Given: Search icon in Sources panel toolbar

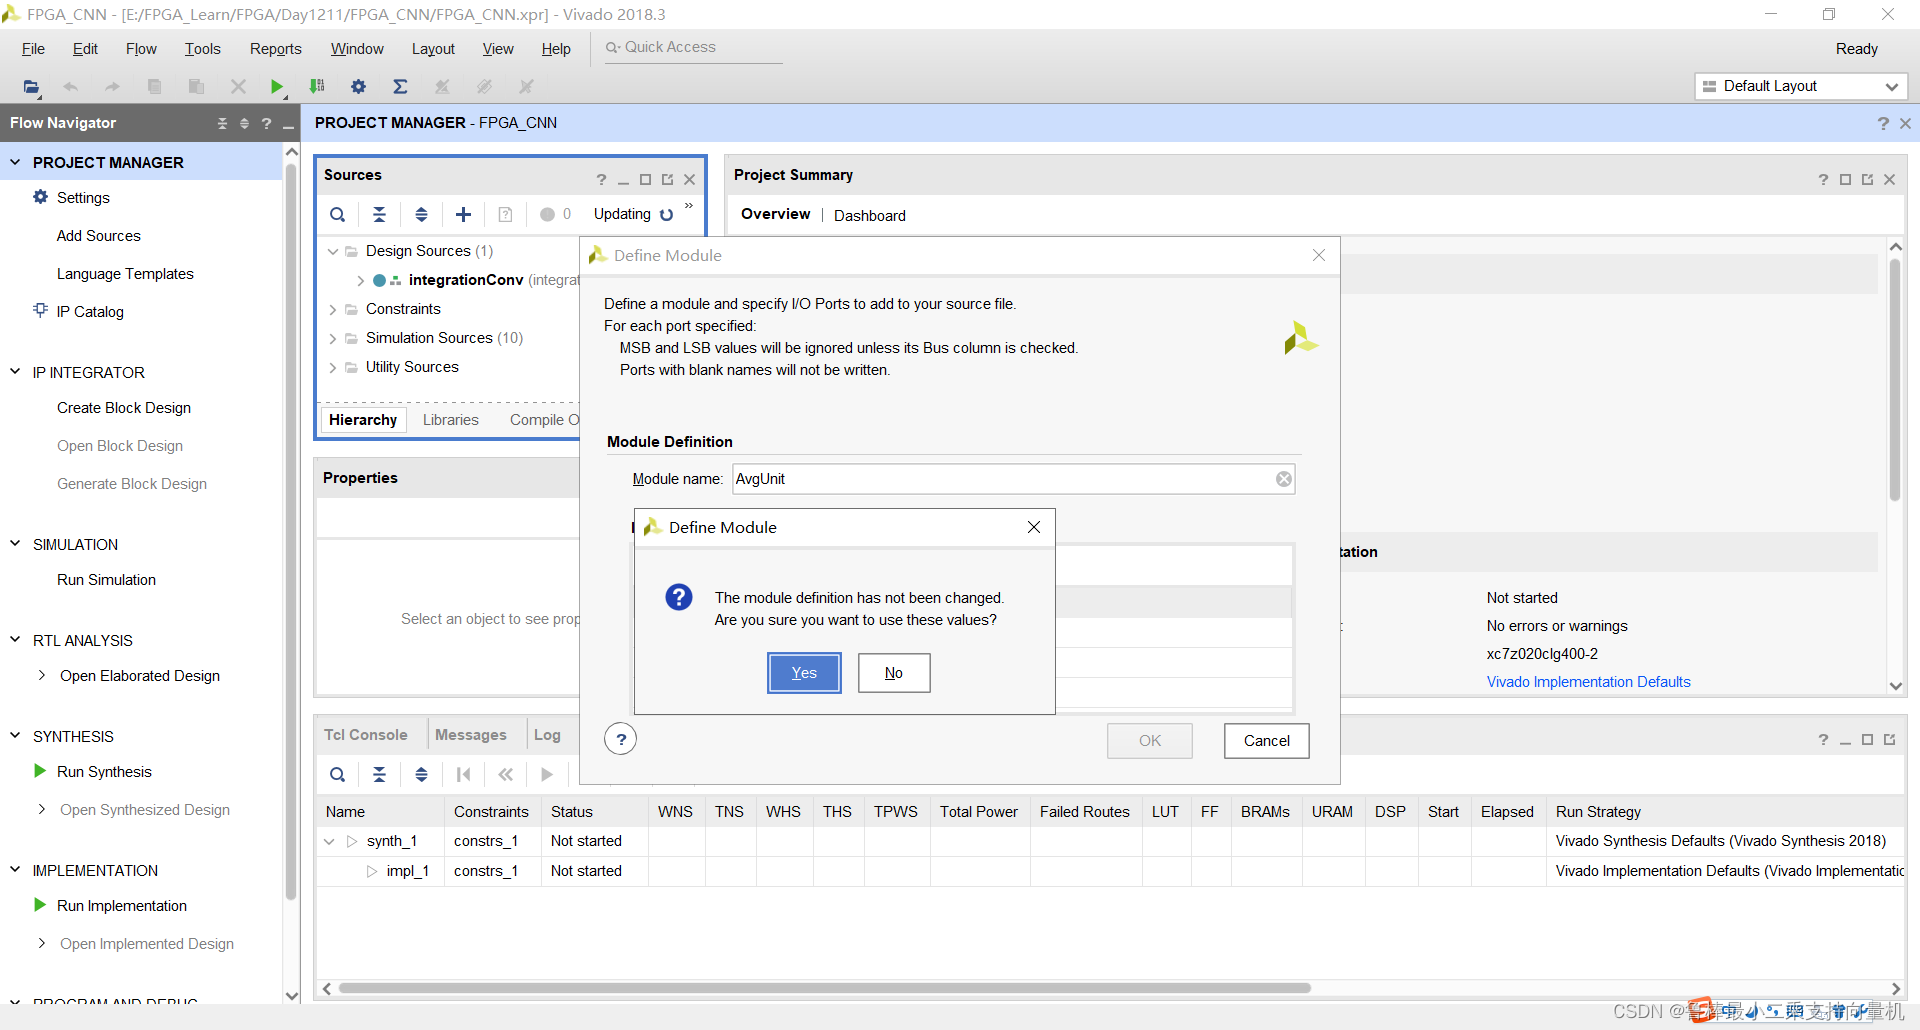Looking at the screenshot, I should click(338, 214).
